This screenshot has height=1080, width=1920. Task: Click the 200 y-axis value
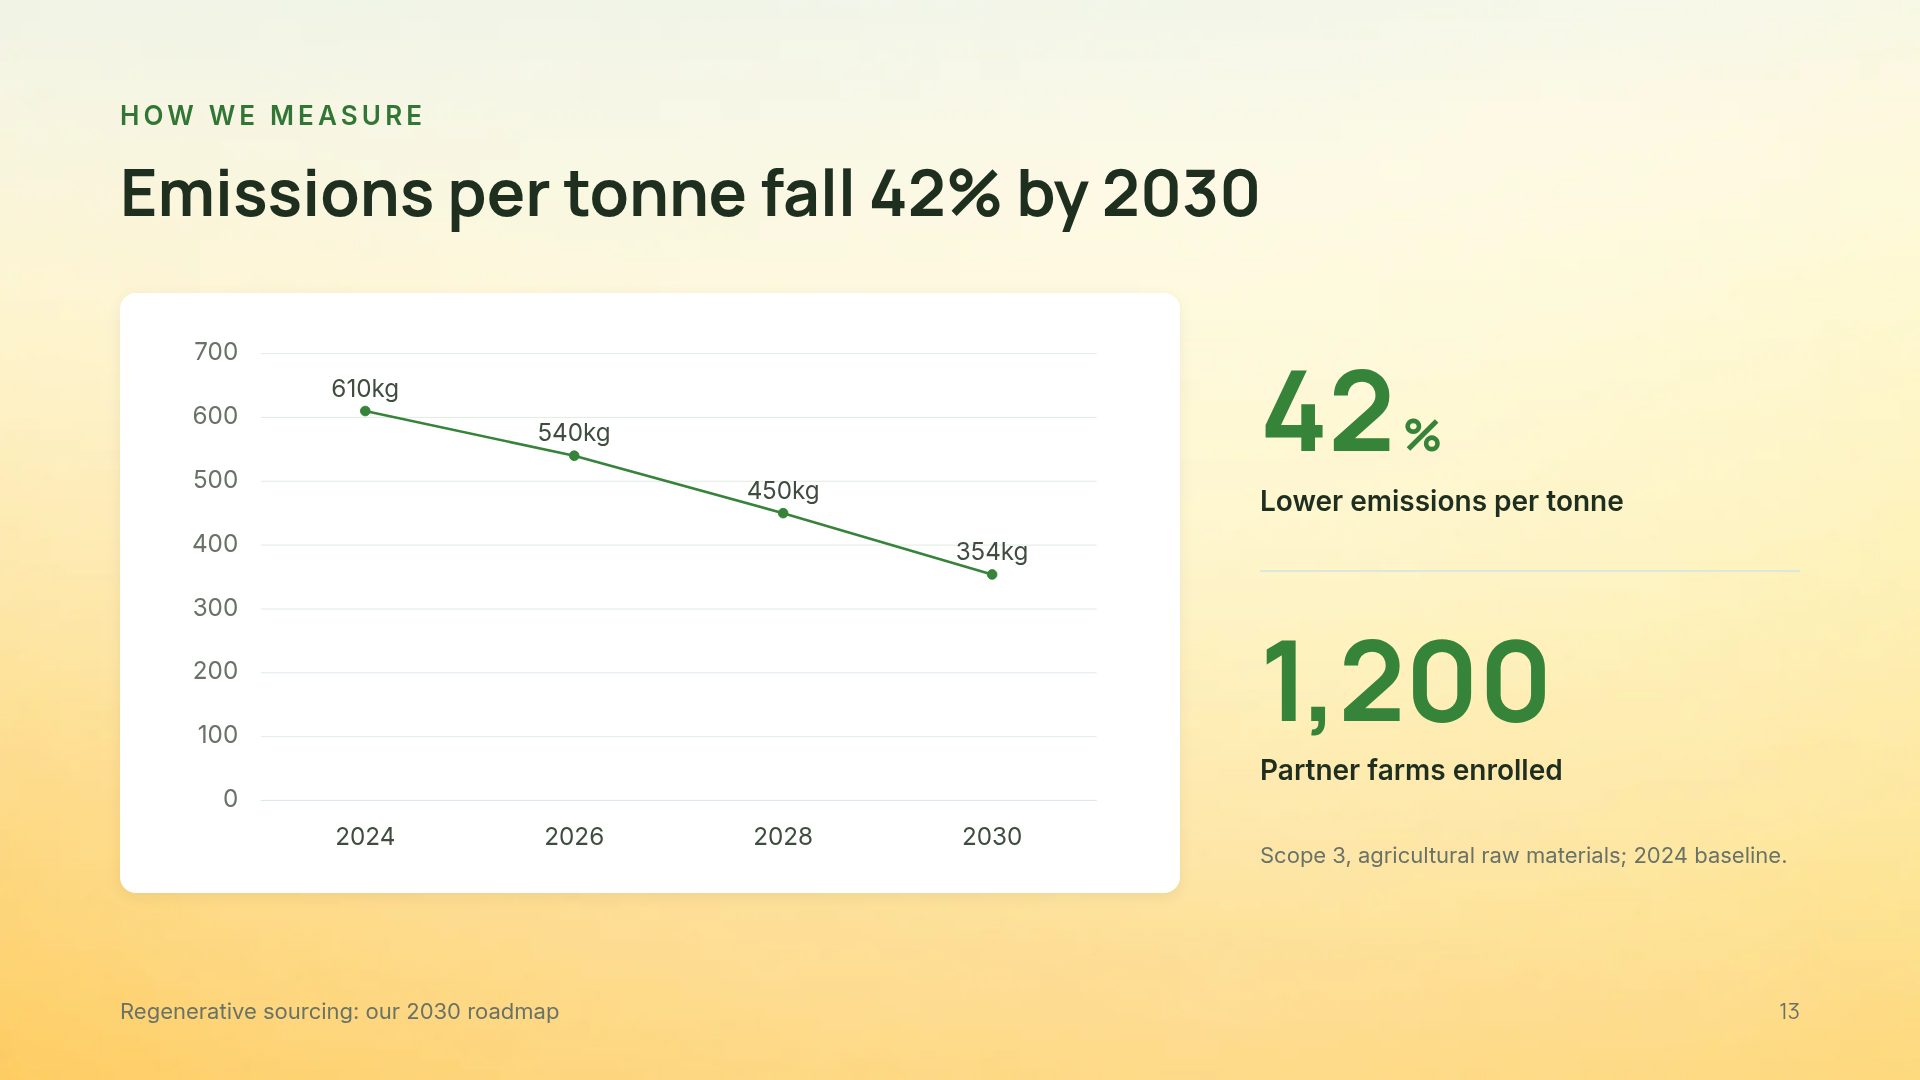[216, 671]
